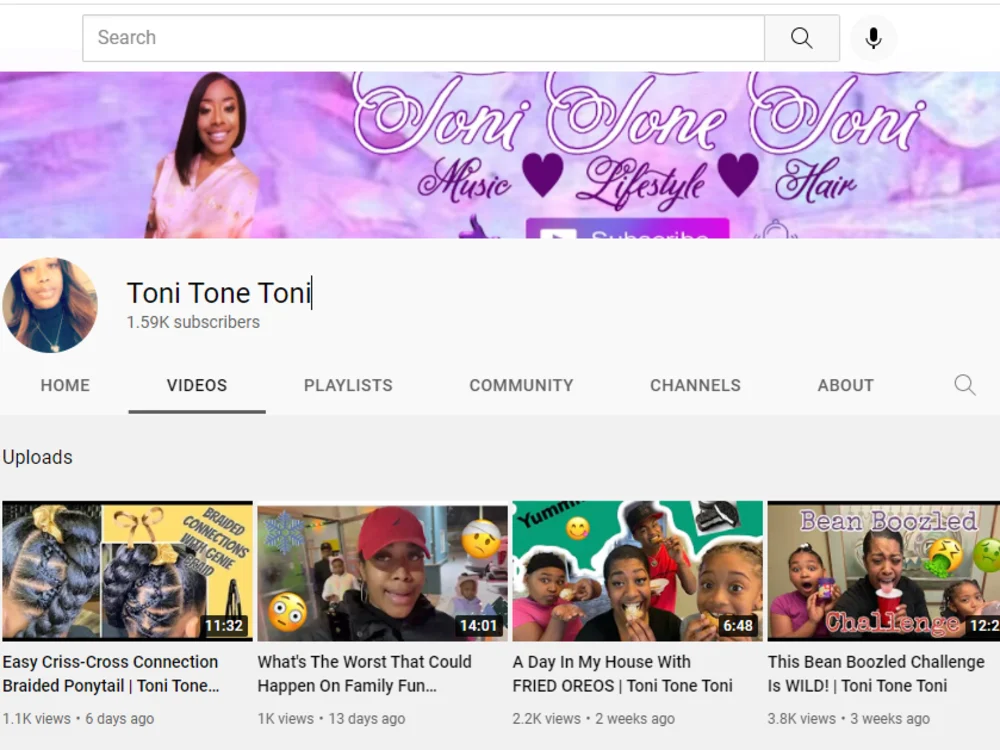Click the 6:48 duration badge
The image size is (1000, 750).
click(738, 626)
